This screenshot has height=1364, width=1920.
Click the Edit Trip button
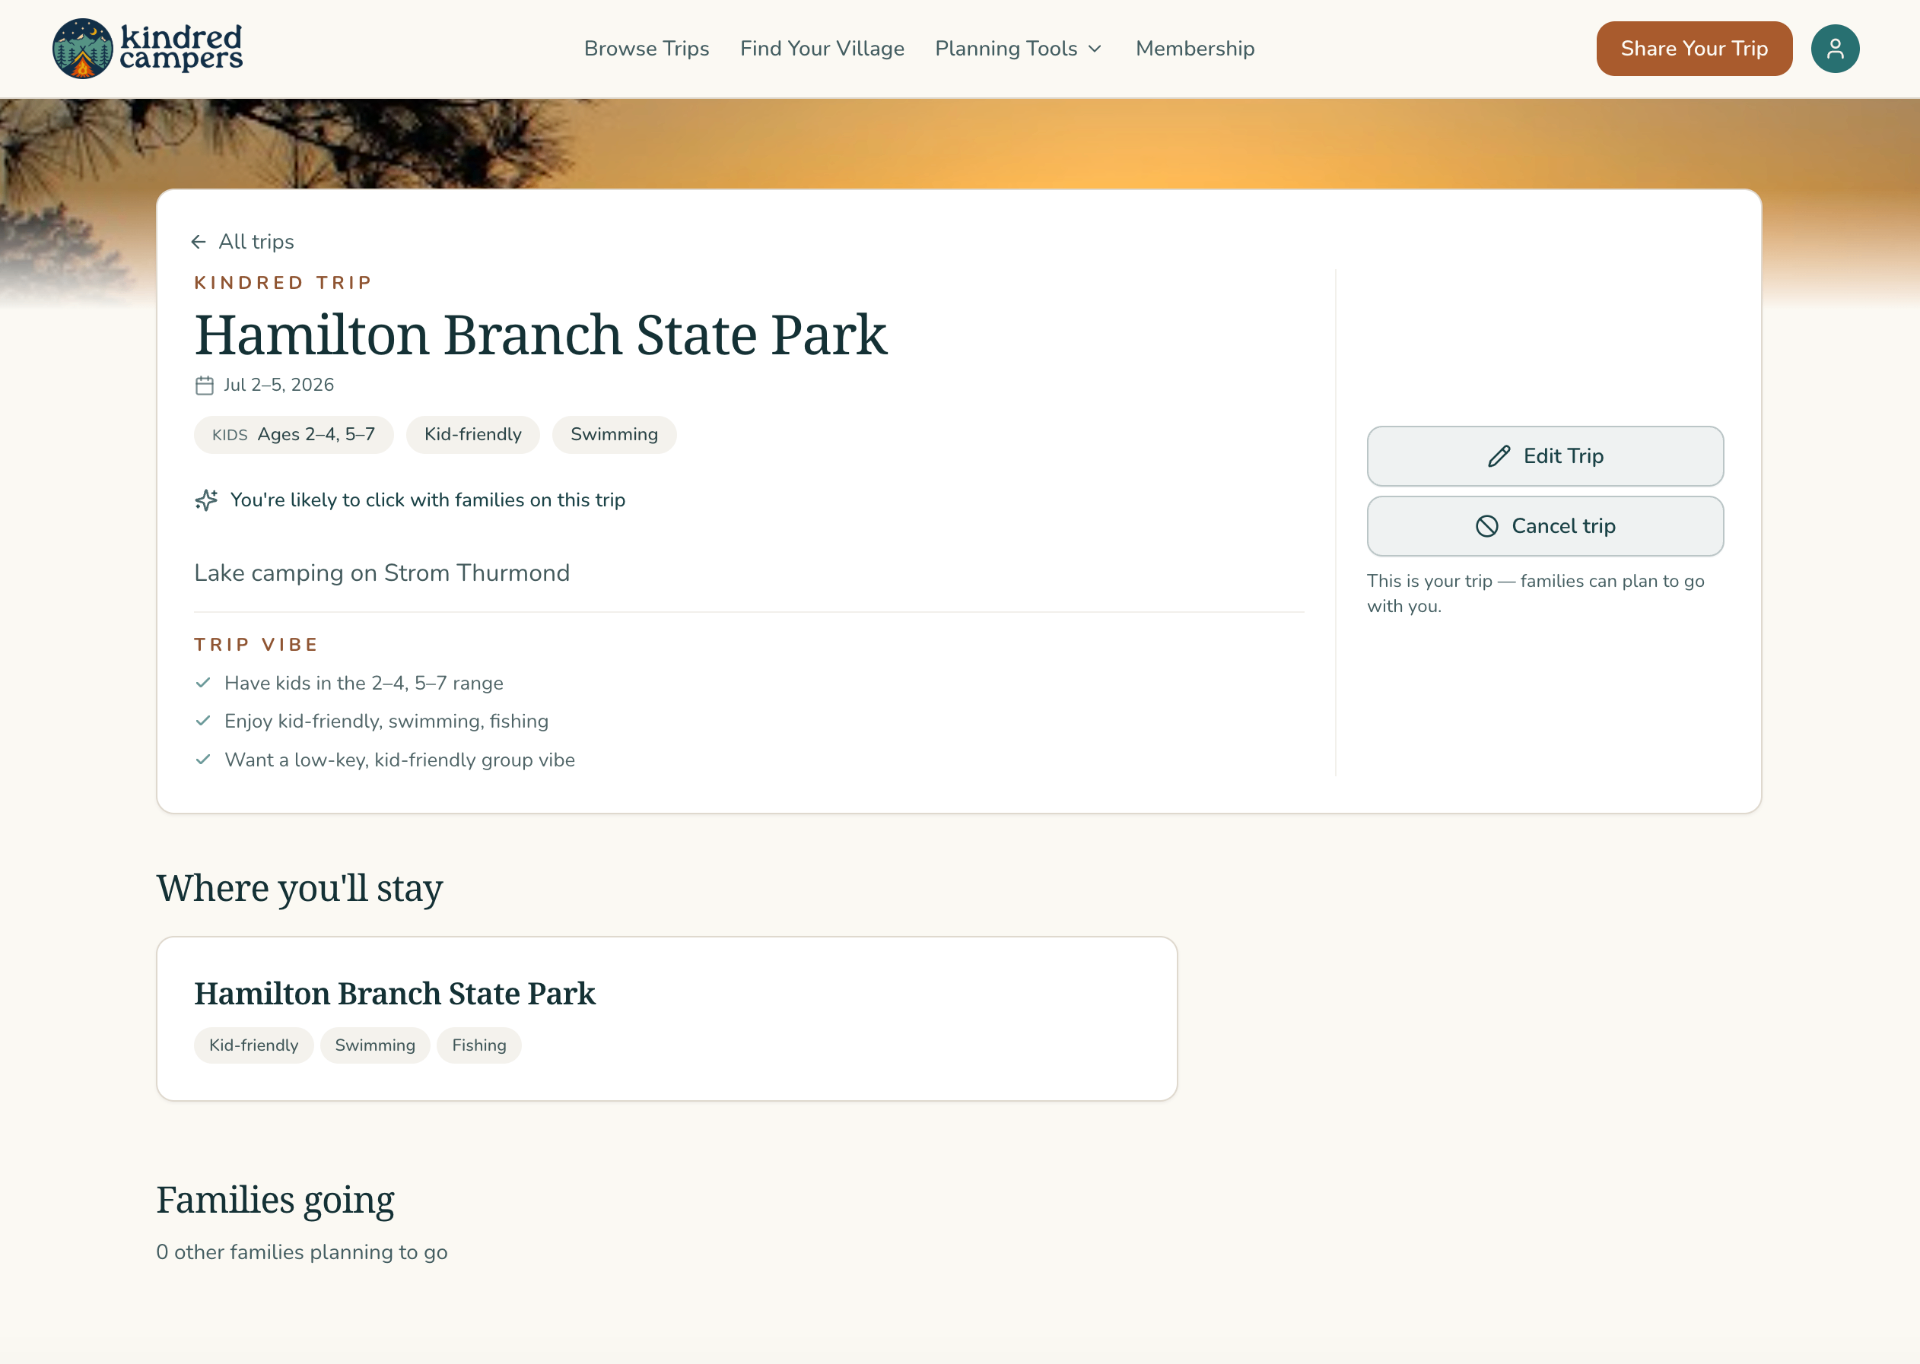[x=1545, y=456]
